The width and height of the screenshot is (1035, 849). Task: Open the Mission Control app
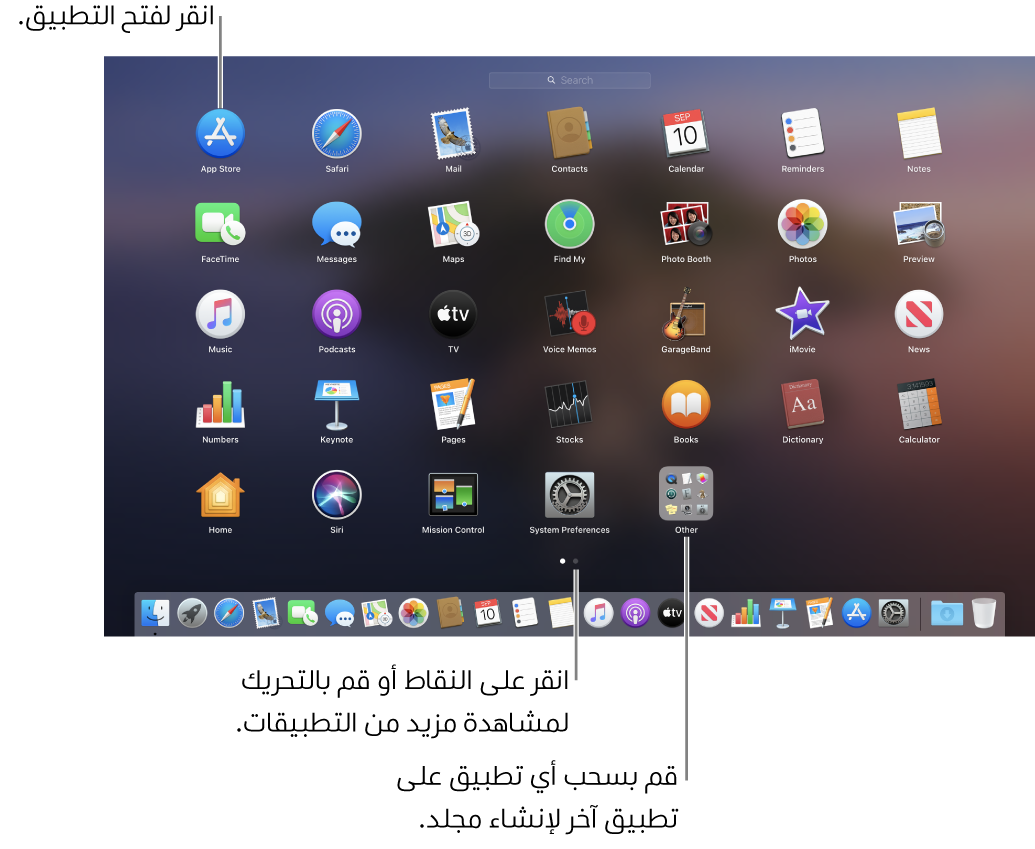(x=453, y=494)
